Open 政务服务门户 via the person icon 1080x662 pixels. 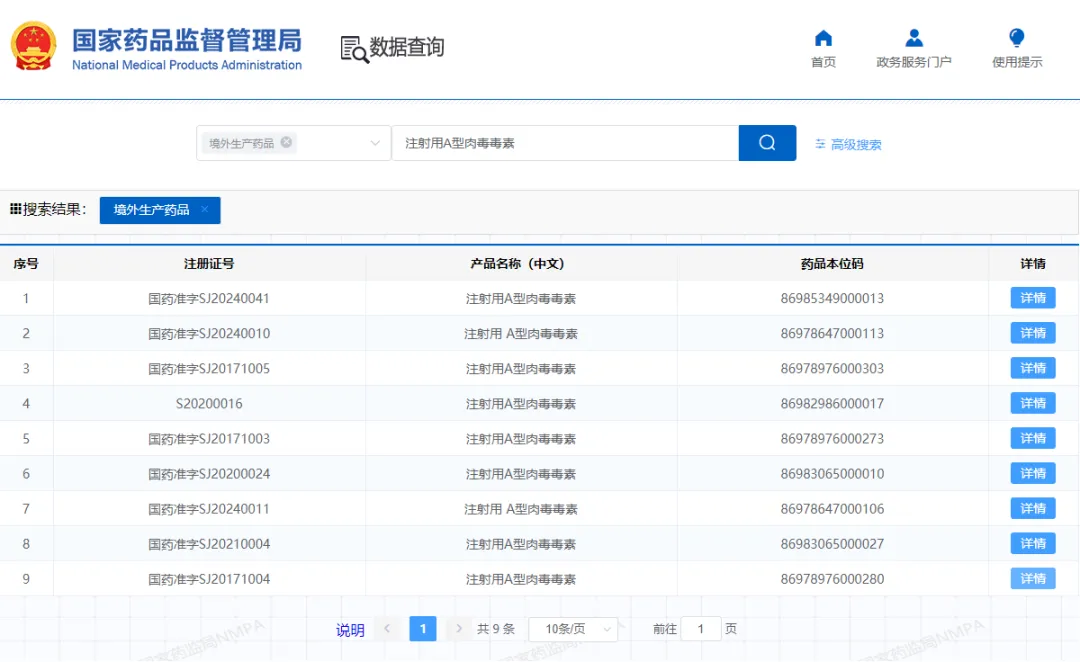[x=913, y=38]
